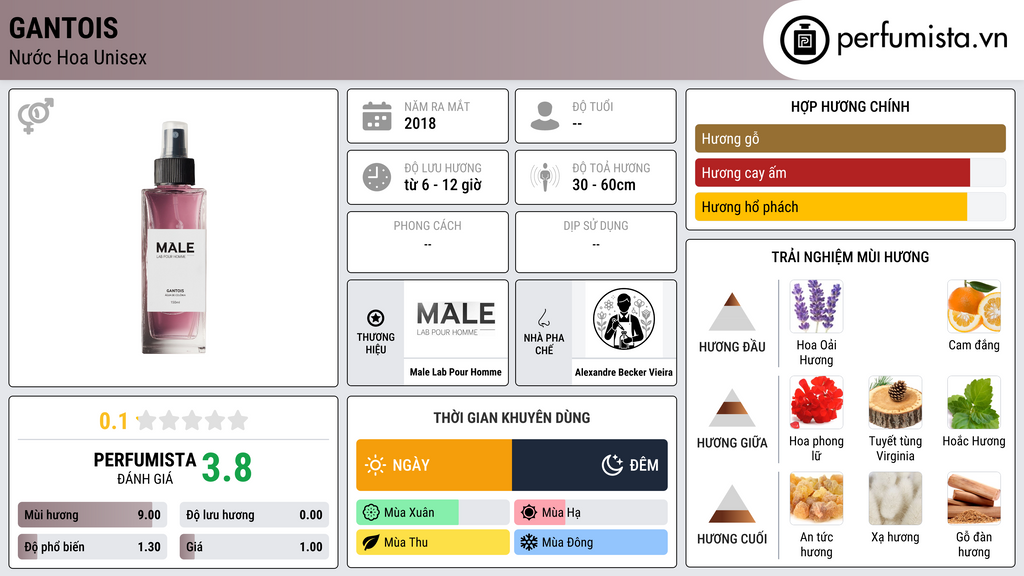Click the Giá 1.00 rating bar
1024x576 pixels.
click(x=254, y=547)
